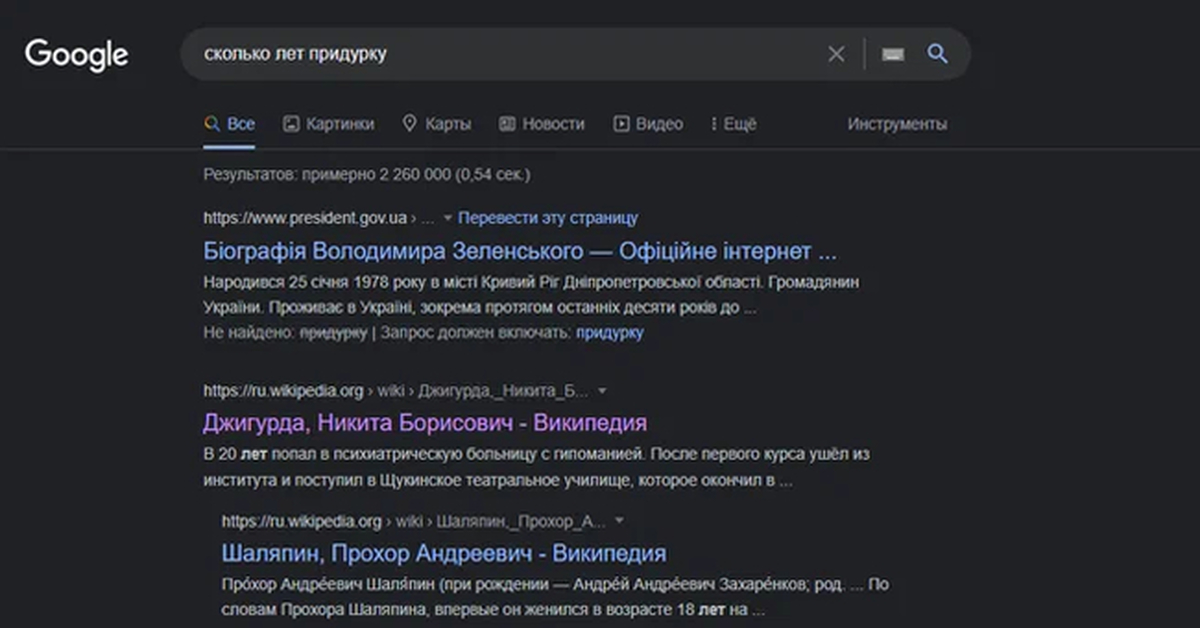
Task: Select the Все results tab
Action: tap(229, 124)
